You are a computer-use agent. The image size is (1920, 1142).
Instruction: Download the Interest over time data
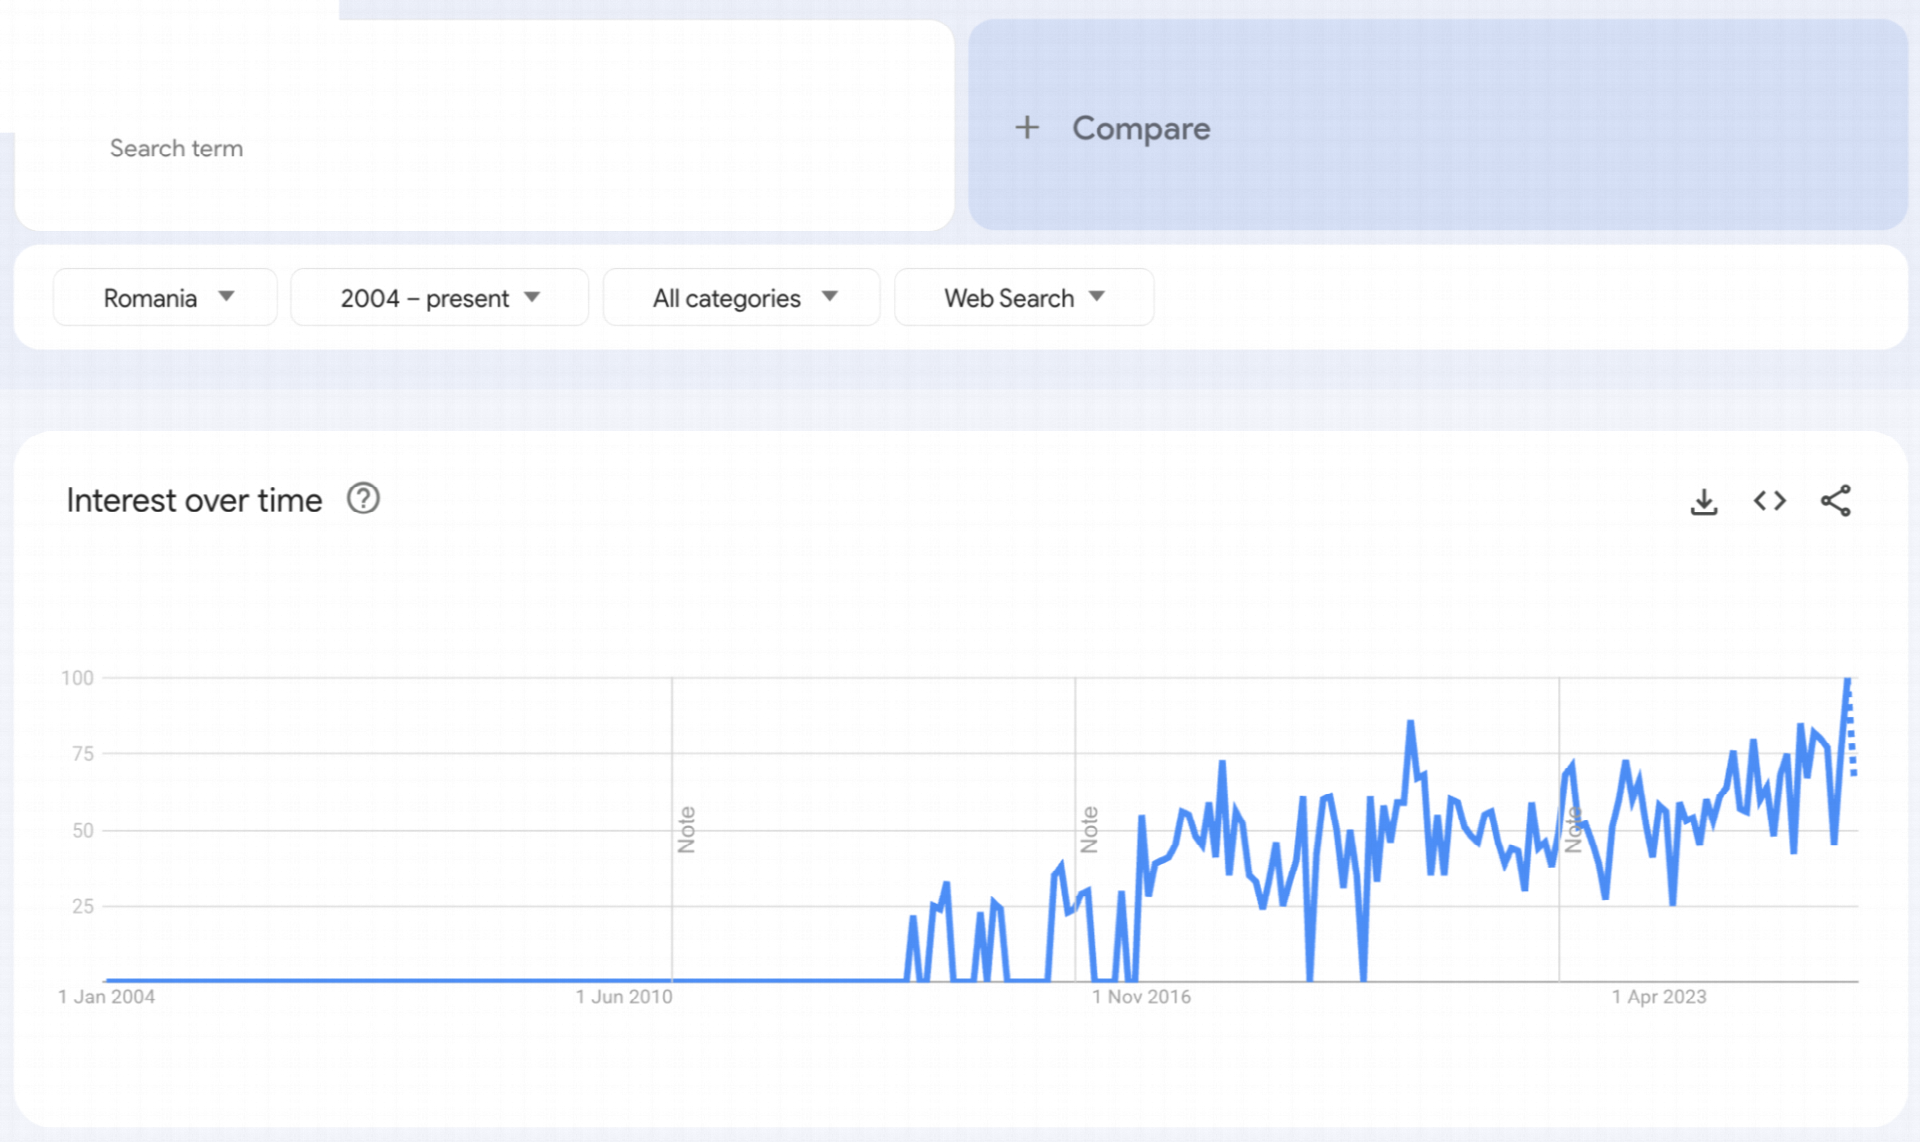point(1704,501)
